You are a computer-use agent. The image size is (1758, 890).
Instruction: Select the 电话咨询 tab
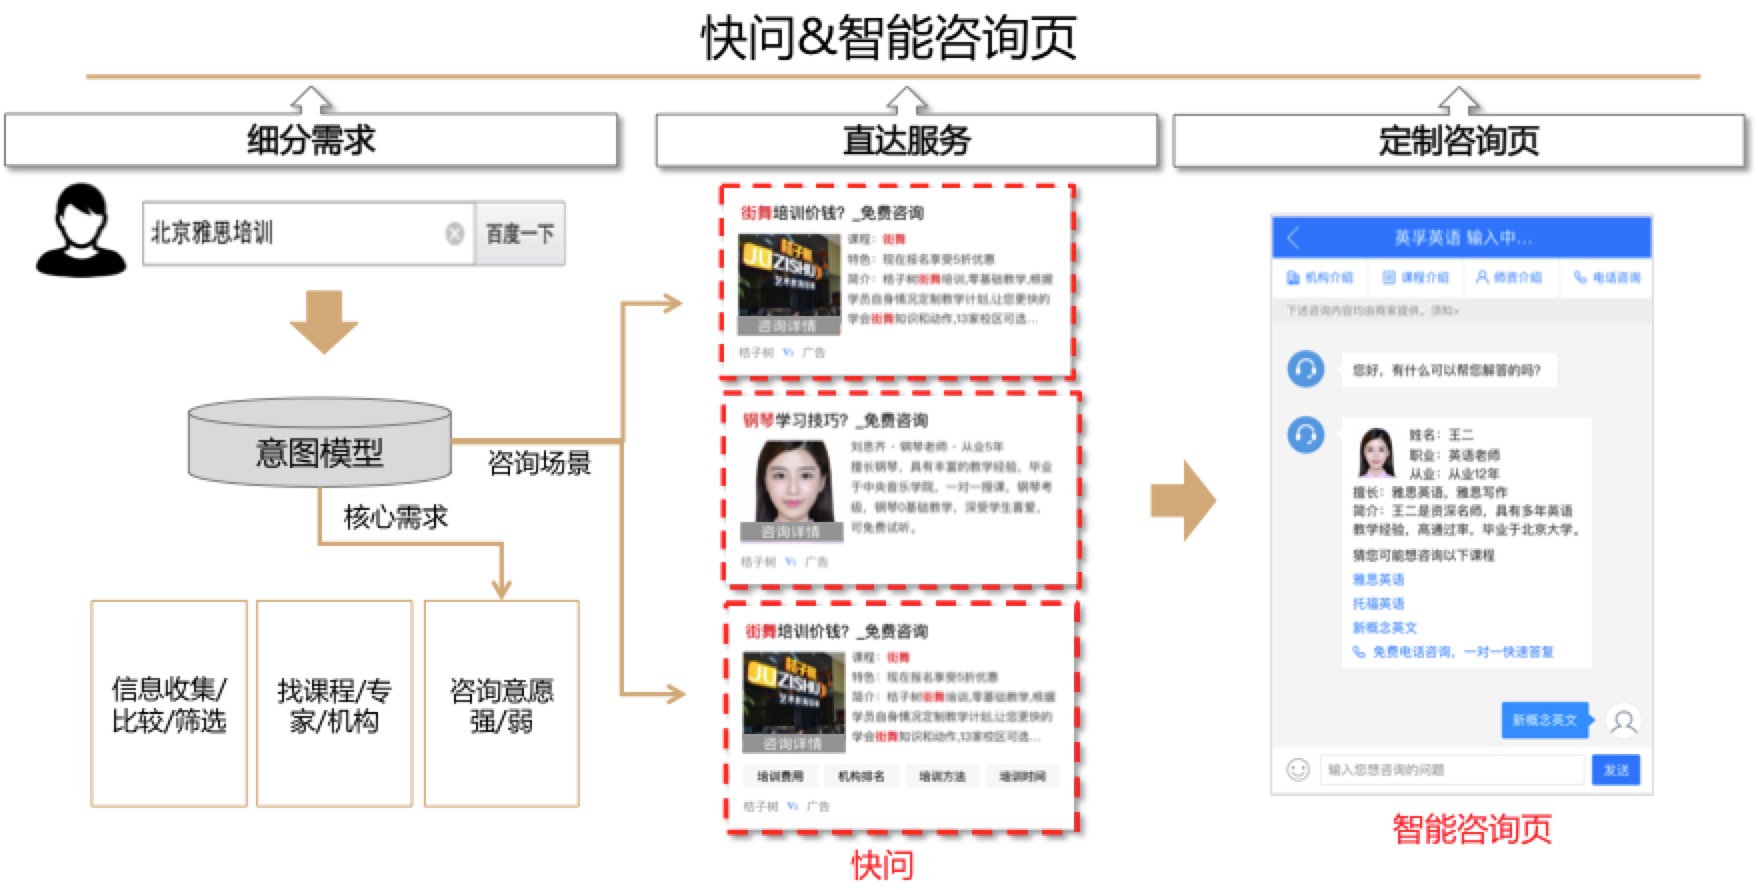(x=1607, y=277)
